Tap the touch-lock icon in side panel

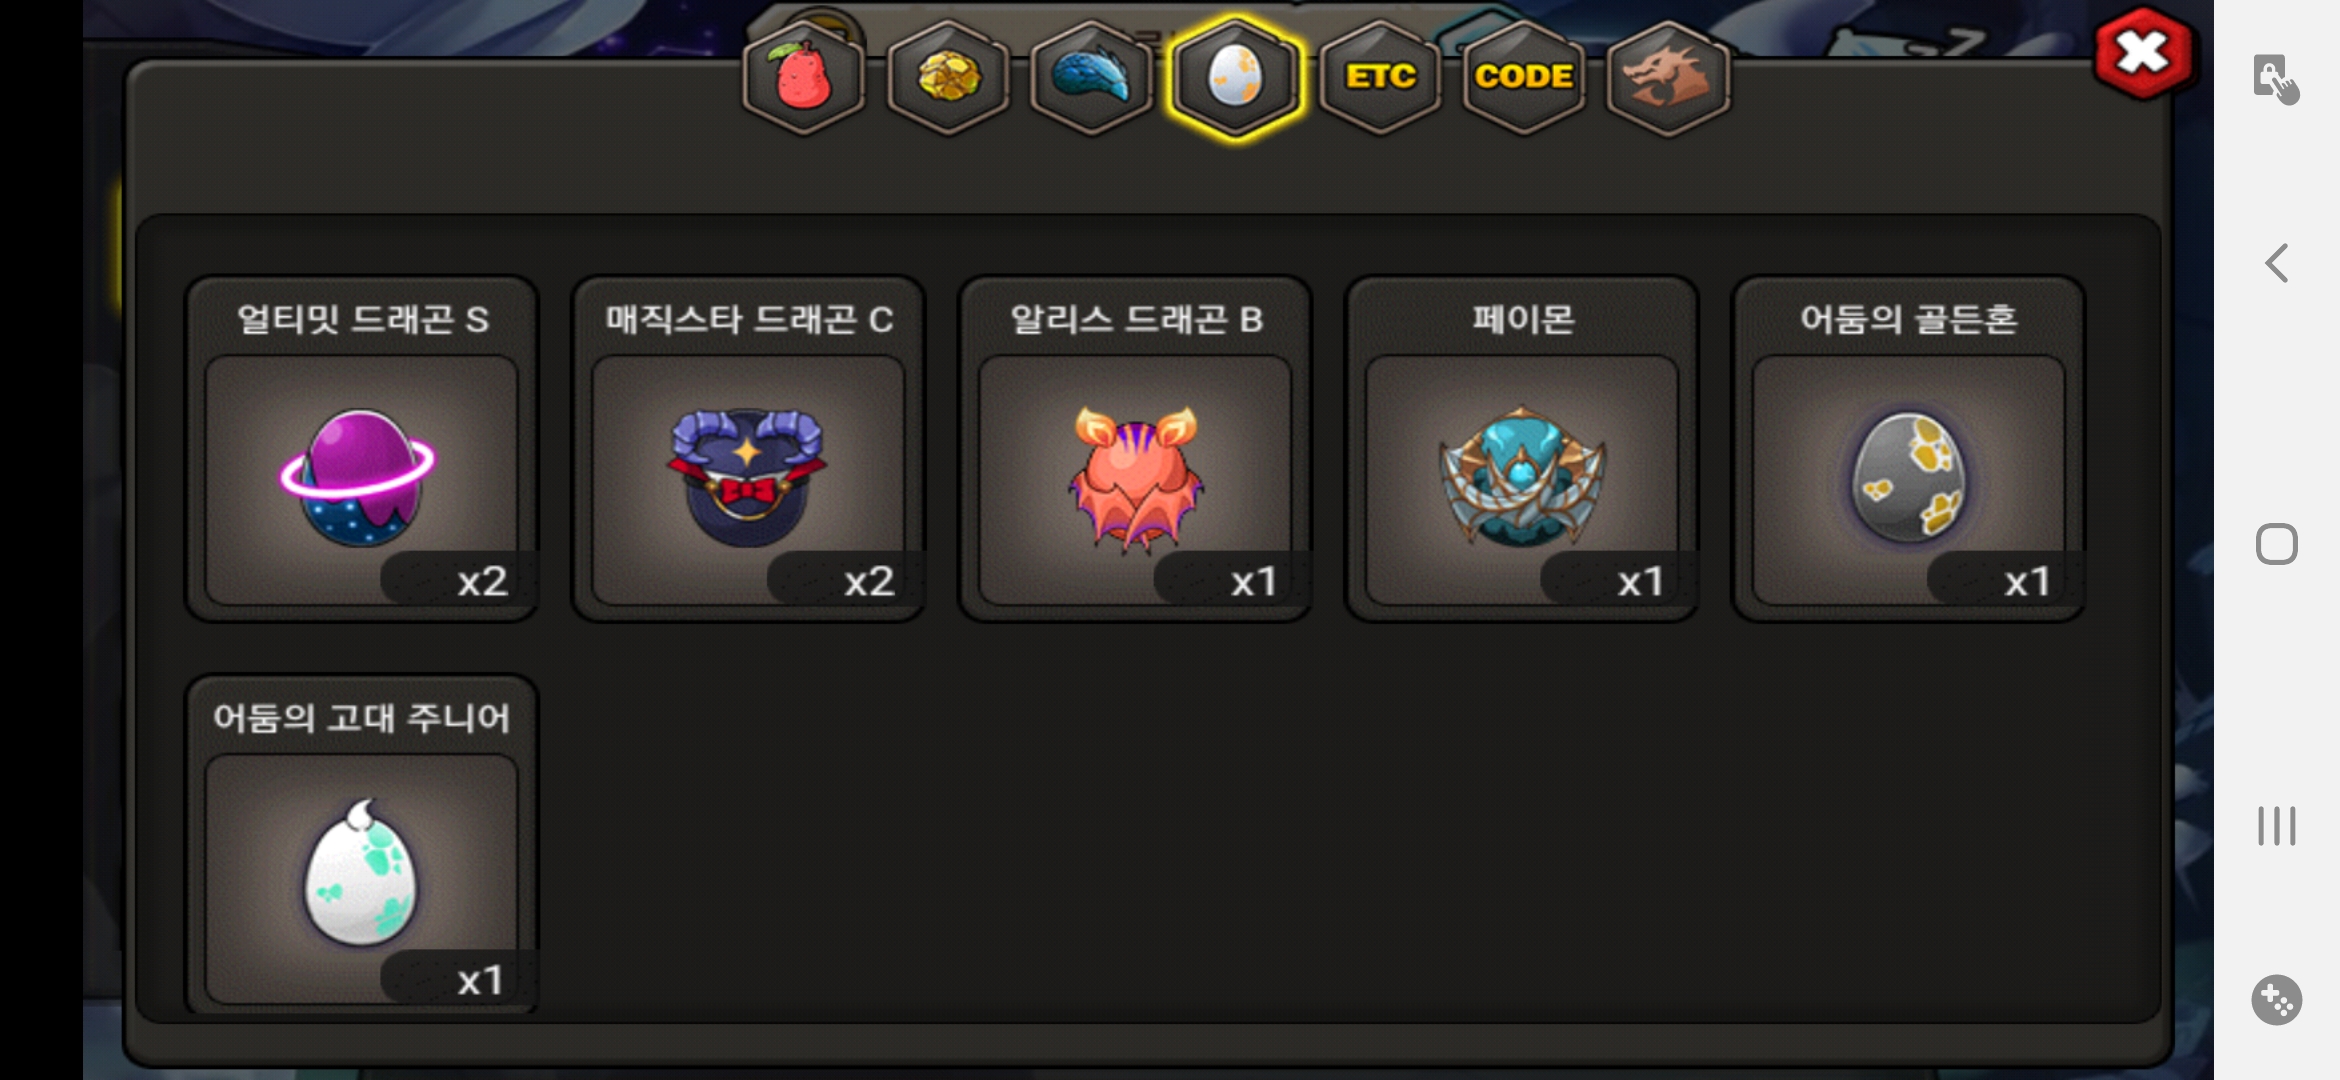pyautogui.click(x=2276, y=80)
